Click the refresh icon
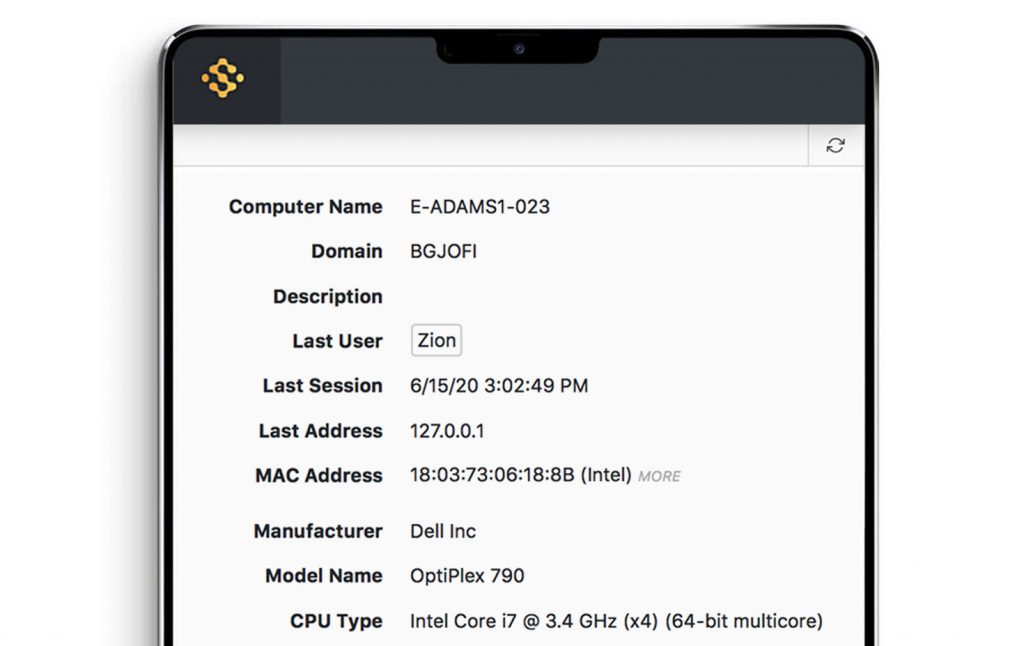The image size is (1024, 646). [x=835, y=146]
